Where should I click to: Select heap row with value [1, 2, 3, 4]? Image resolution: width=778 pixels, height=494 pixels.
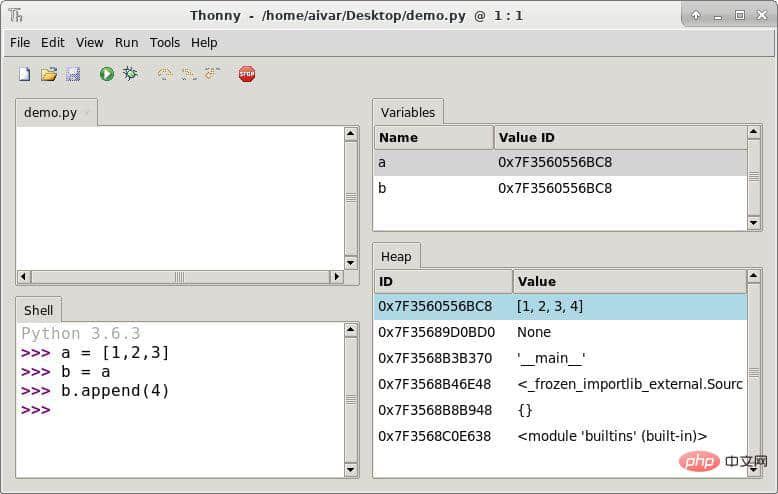pos(560,306)
